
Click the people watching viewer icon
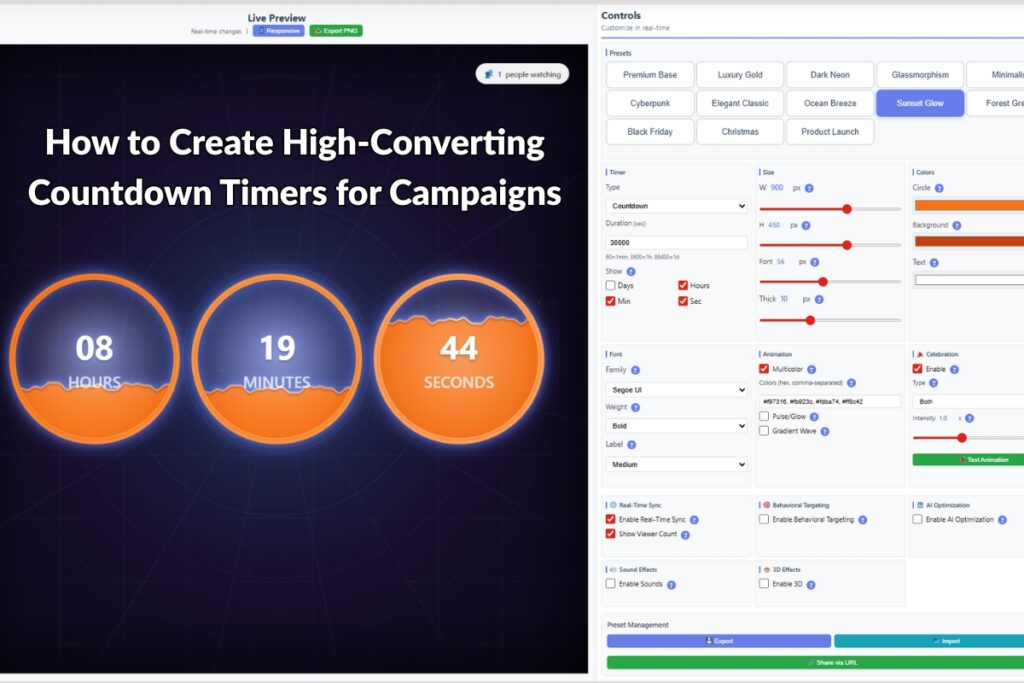tap(489, 74)
